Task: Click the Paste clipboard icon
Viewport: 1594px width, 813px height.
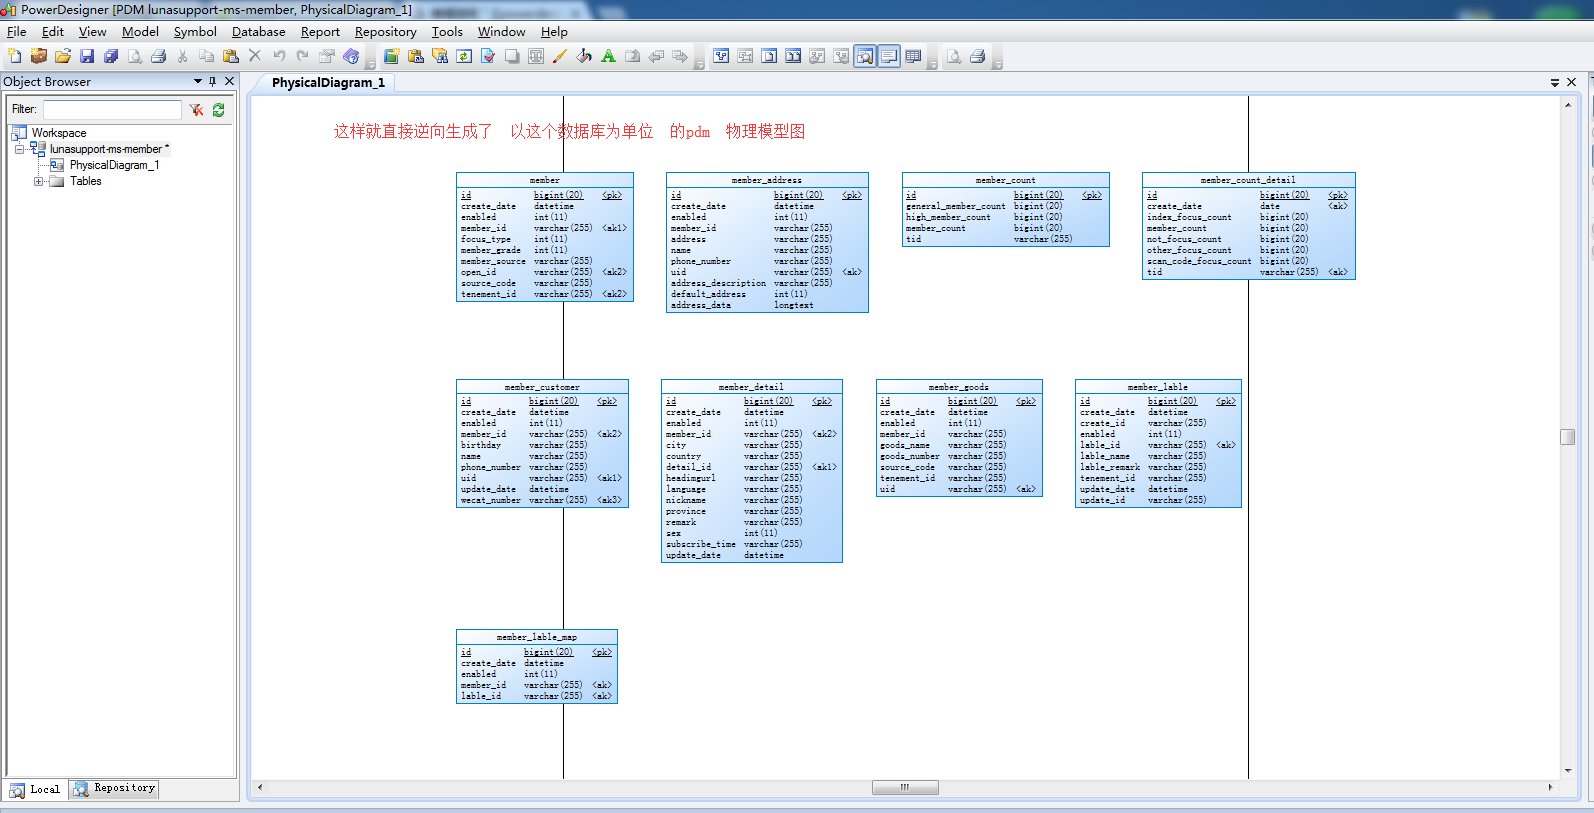Action: pos(231,56)
